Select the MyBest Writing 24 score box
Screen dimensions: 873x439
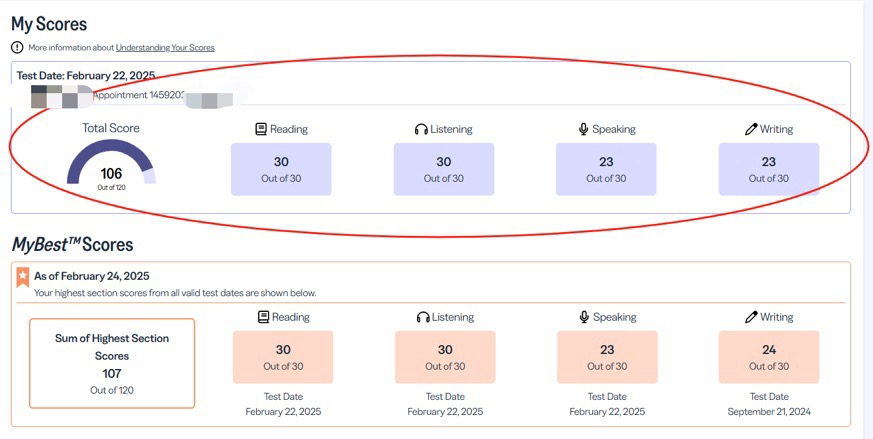768,357
